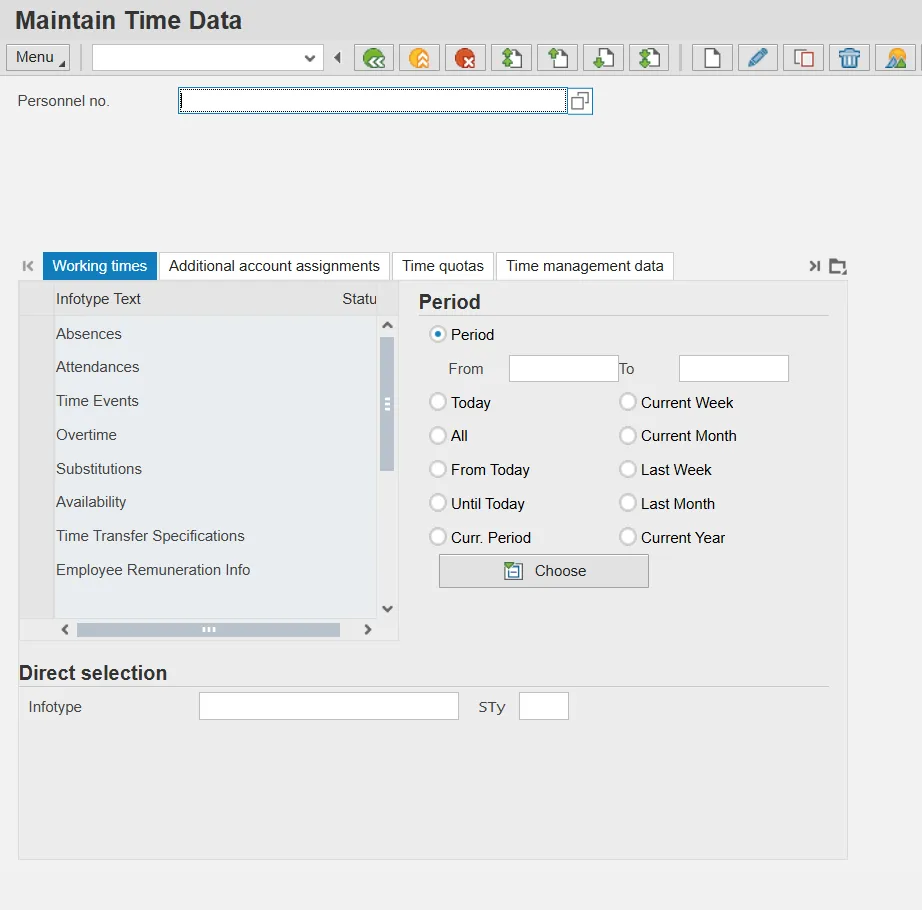The width and height of the screenshot is (922, 910).
Task: Click the Delete trash can icon
Action: [x=849, y=58]
